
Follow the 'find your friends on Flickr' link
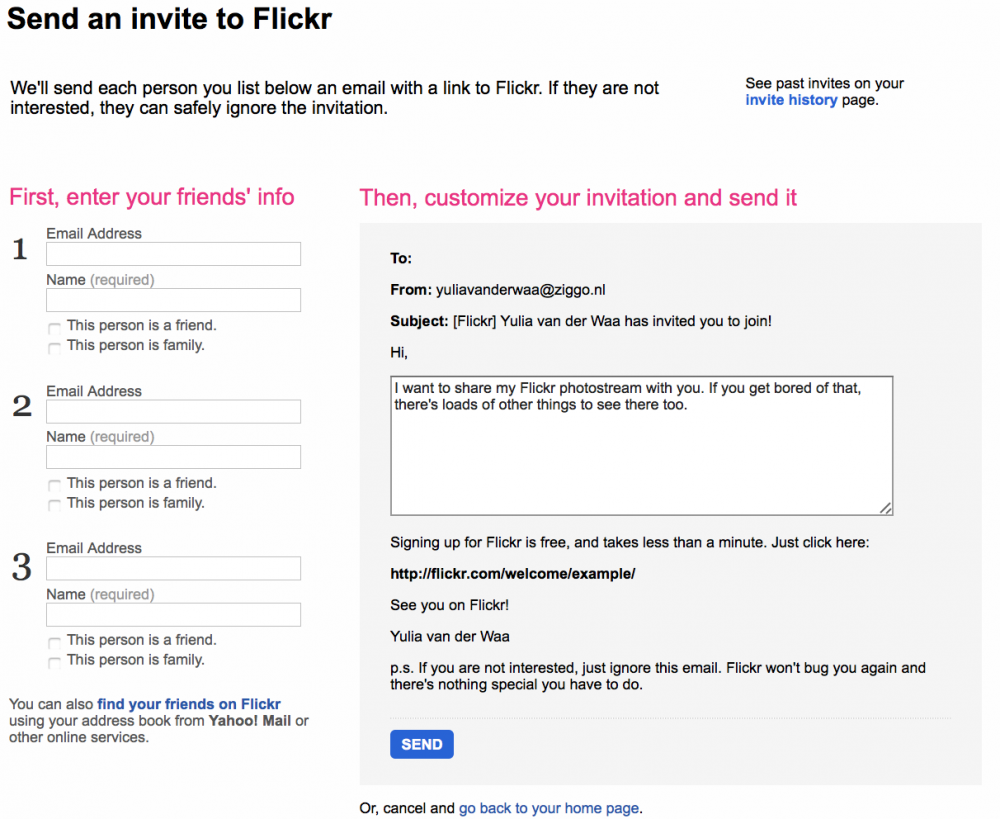(x=189, y=704)
